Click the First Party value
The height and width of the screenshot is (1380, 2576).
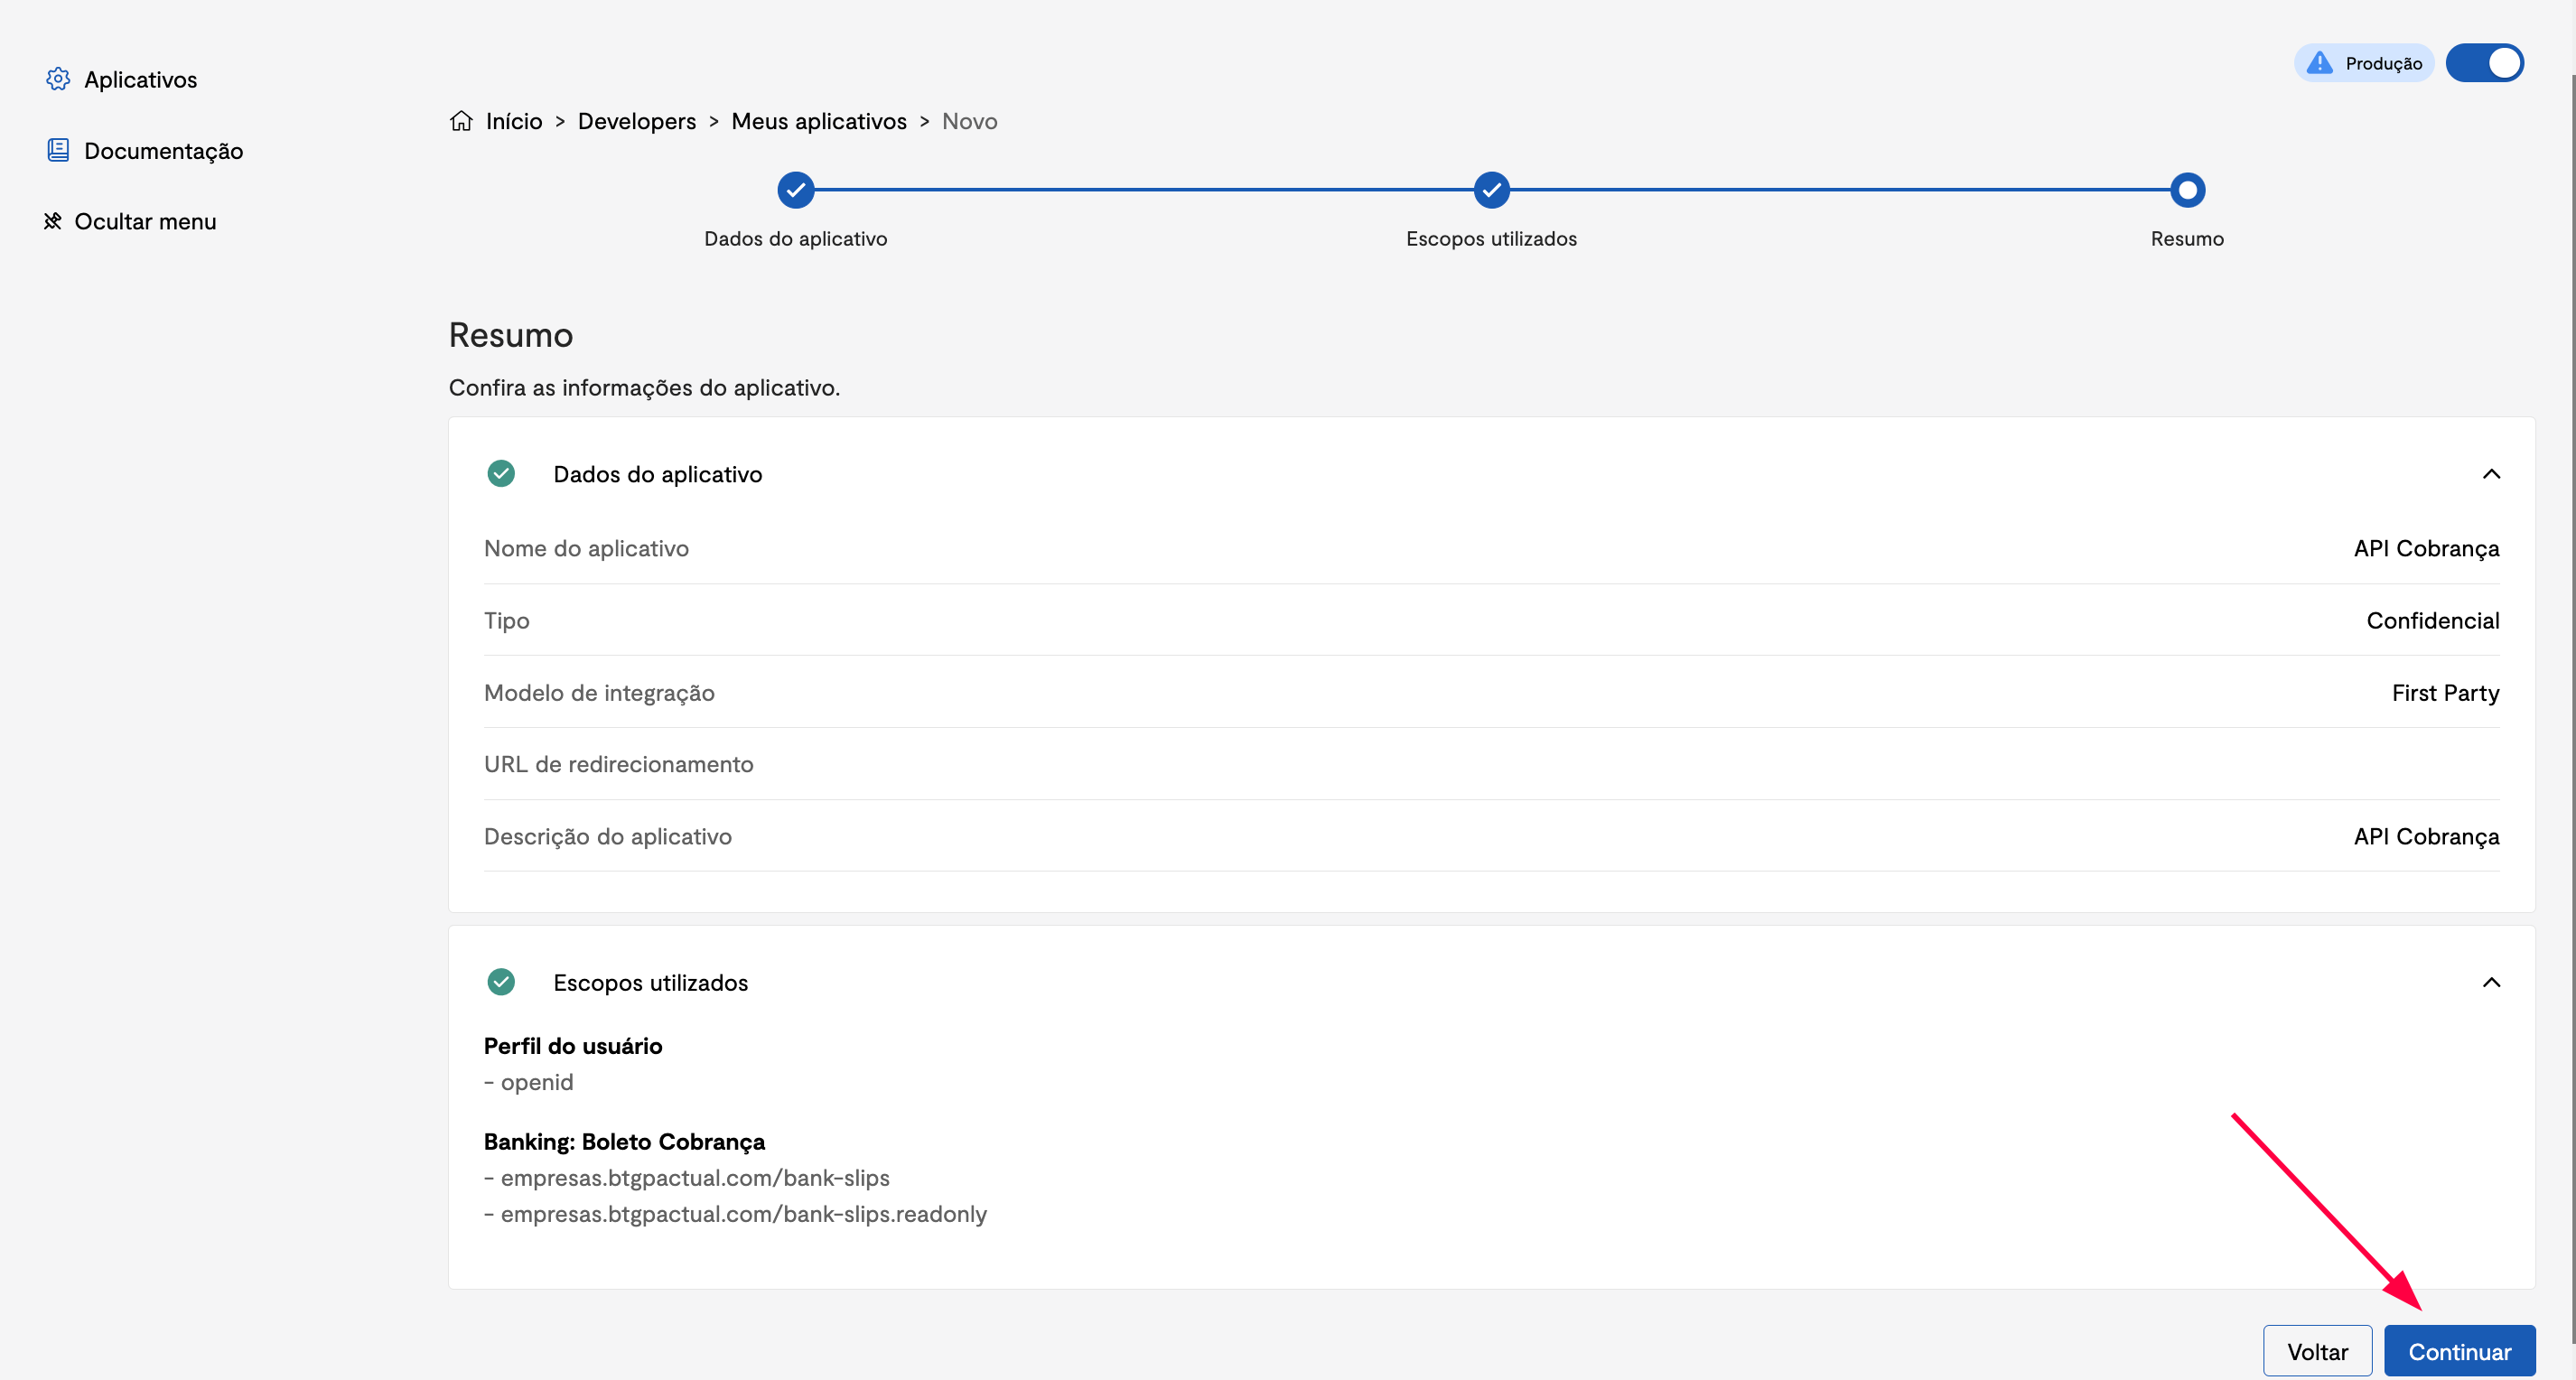pos(2445,692)
